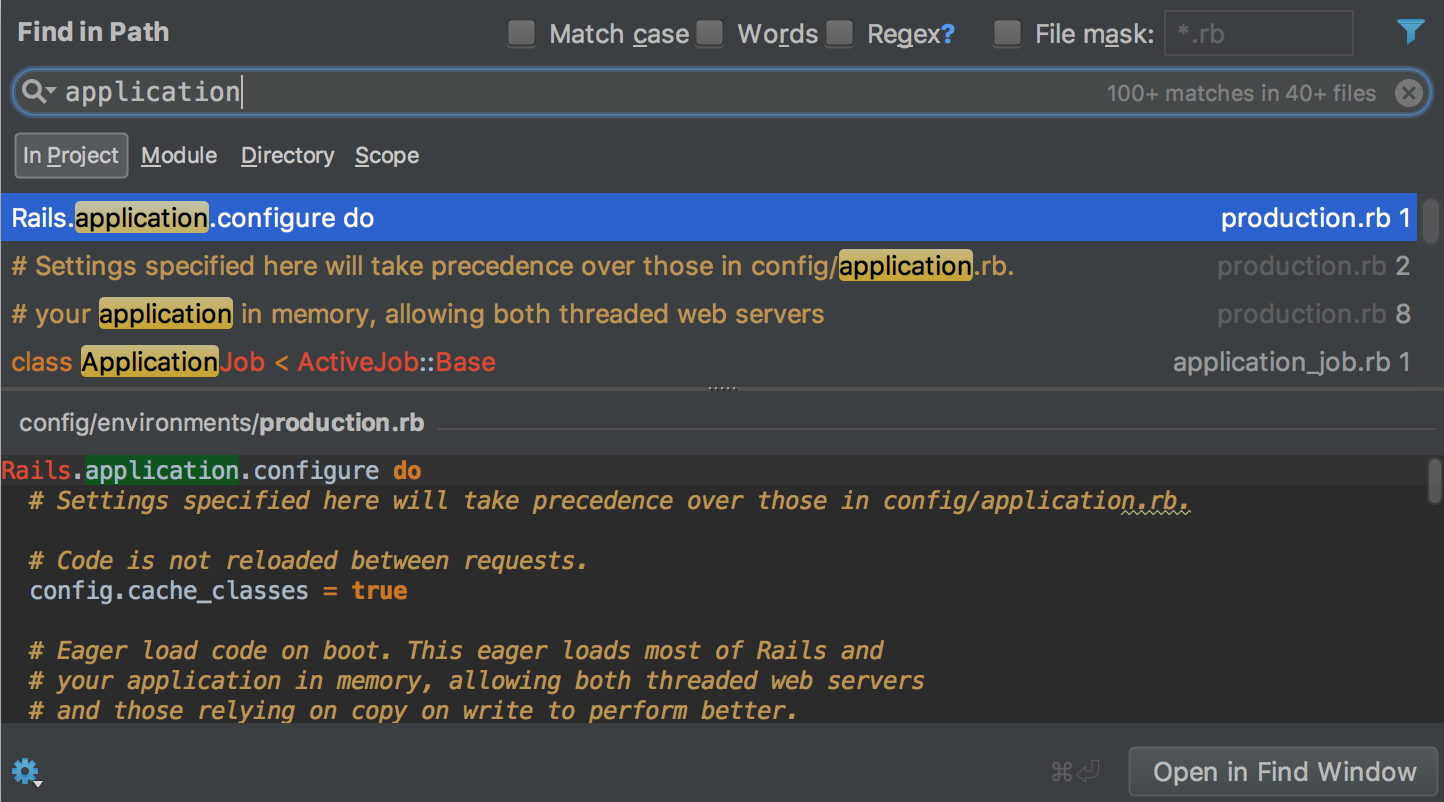Click comment Eager load code on boot
1444x802 pixels.
coord(456,650)
